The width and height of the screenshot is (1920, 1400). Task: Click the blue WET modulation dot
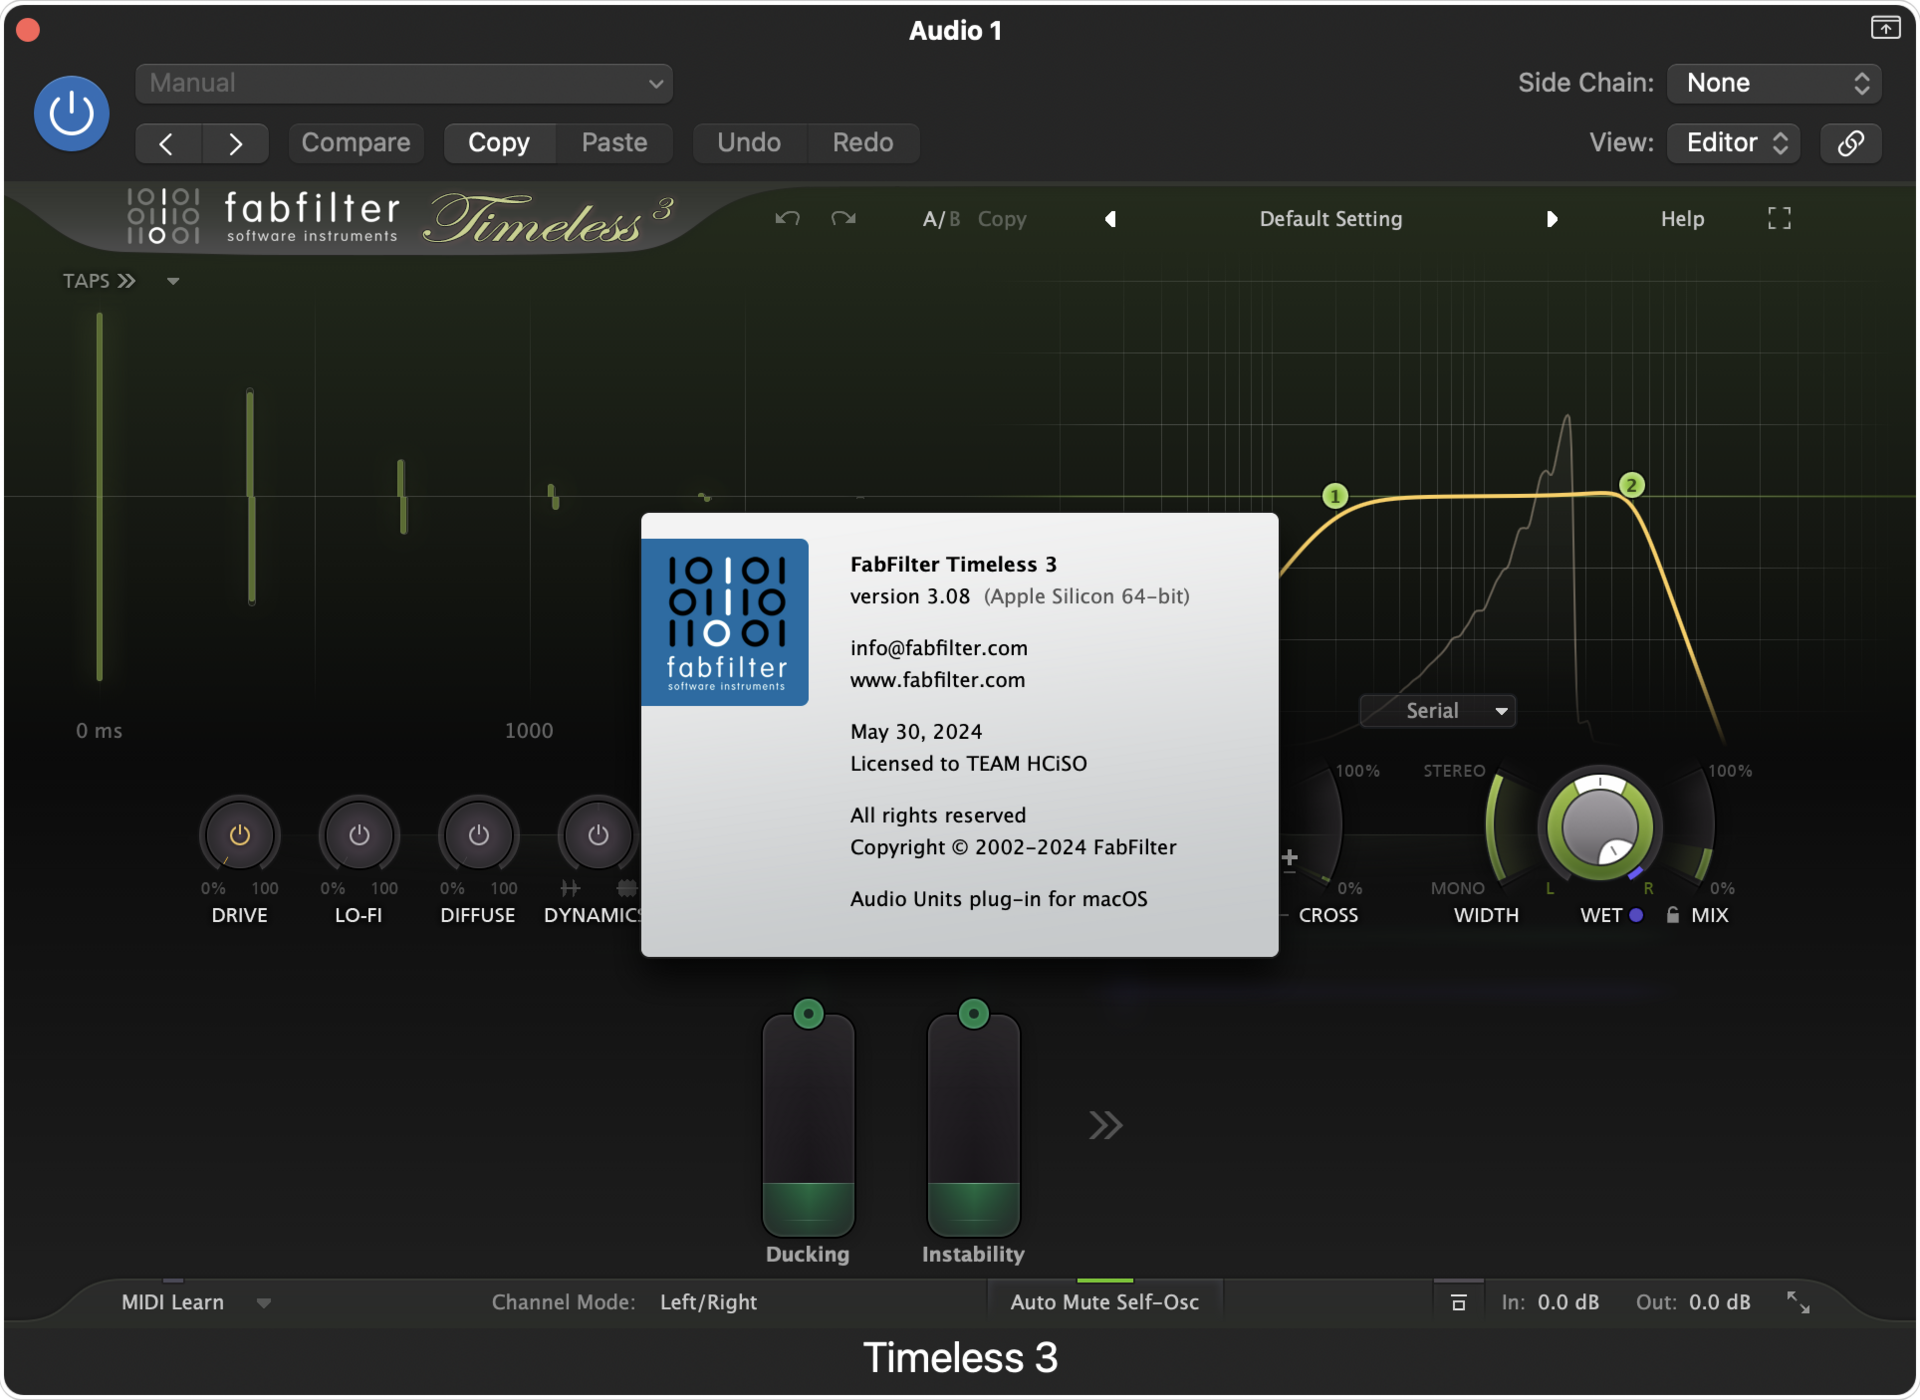tap(1636, 914)
